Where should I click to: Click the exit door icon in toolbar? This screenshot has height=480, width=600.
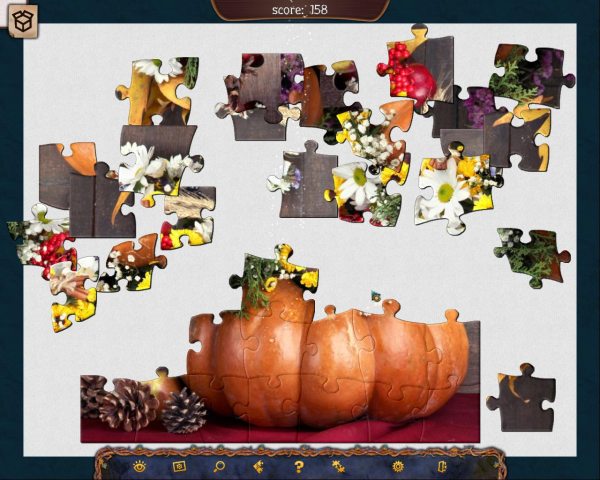440,466
